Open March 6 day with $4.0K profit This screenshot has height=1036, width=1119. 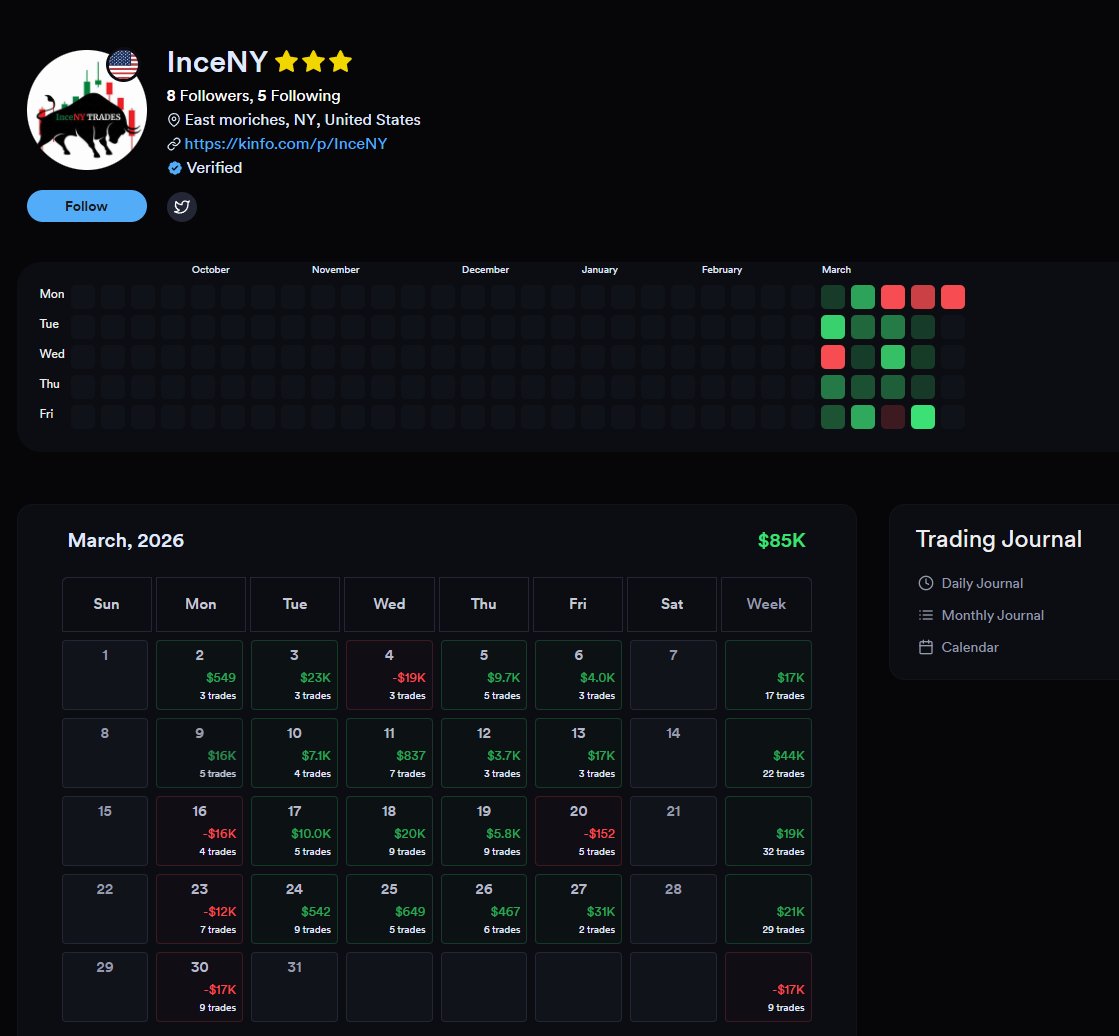[578, 675]
